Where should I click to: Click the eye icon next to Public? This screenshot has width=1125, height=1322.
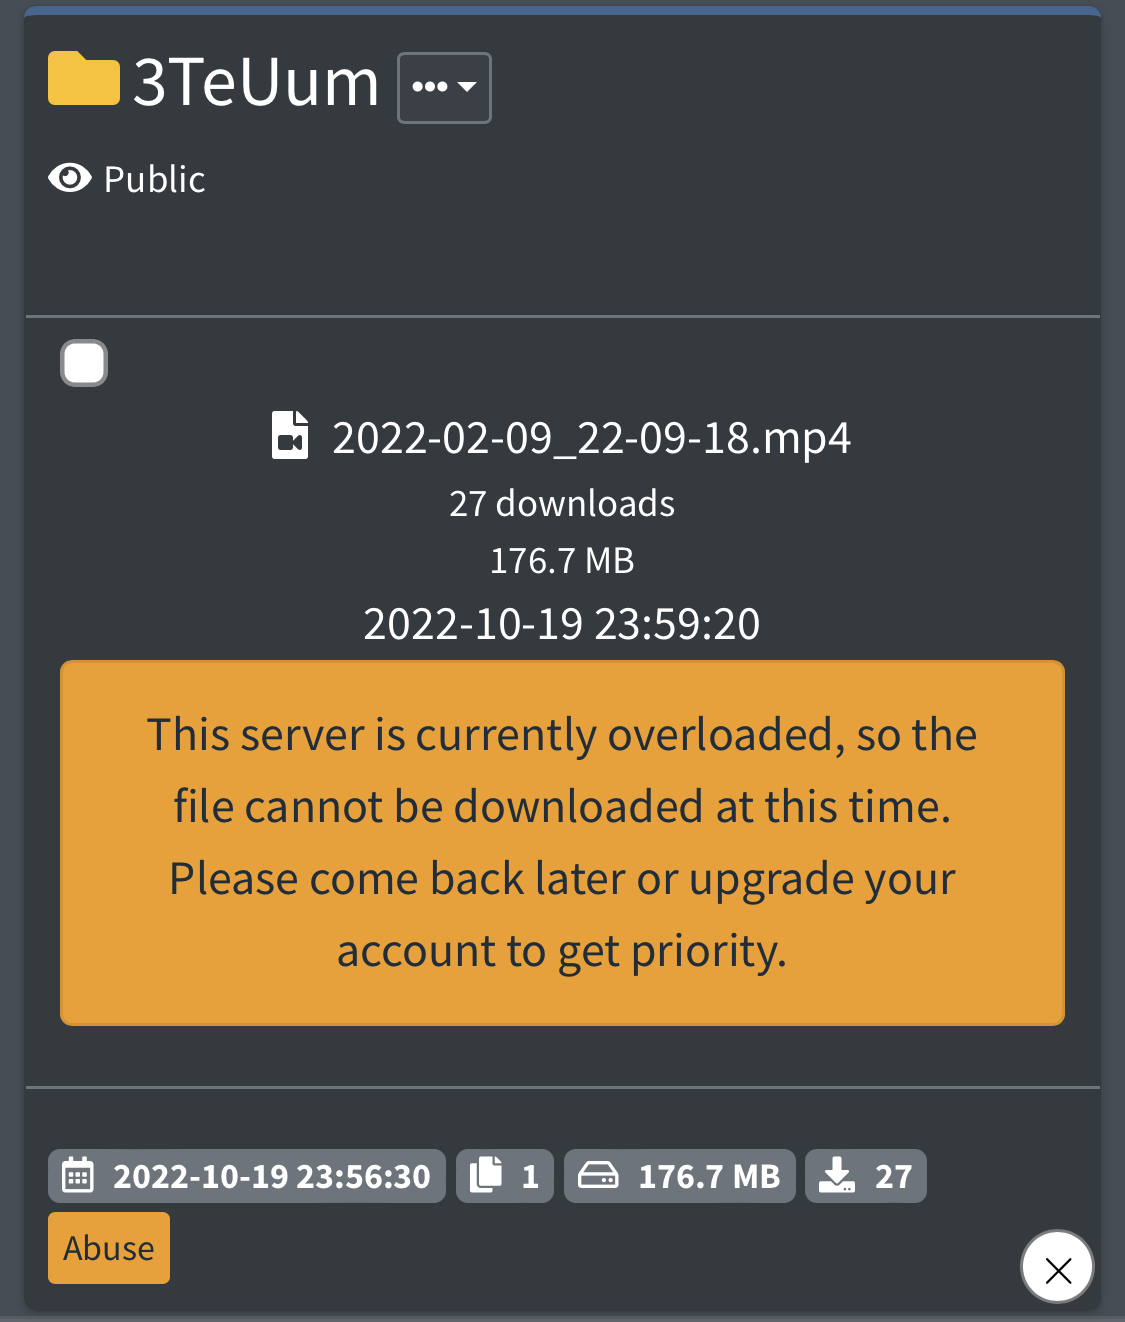point(70,179)
